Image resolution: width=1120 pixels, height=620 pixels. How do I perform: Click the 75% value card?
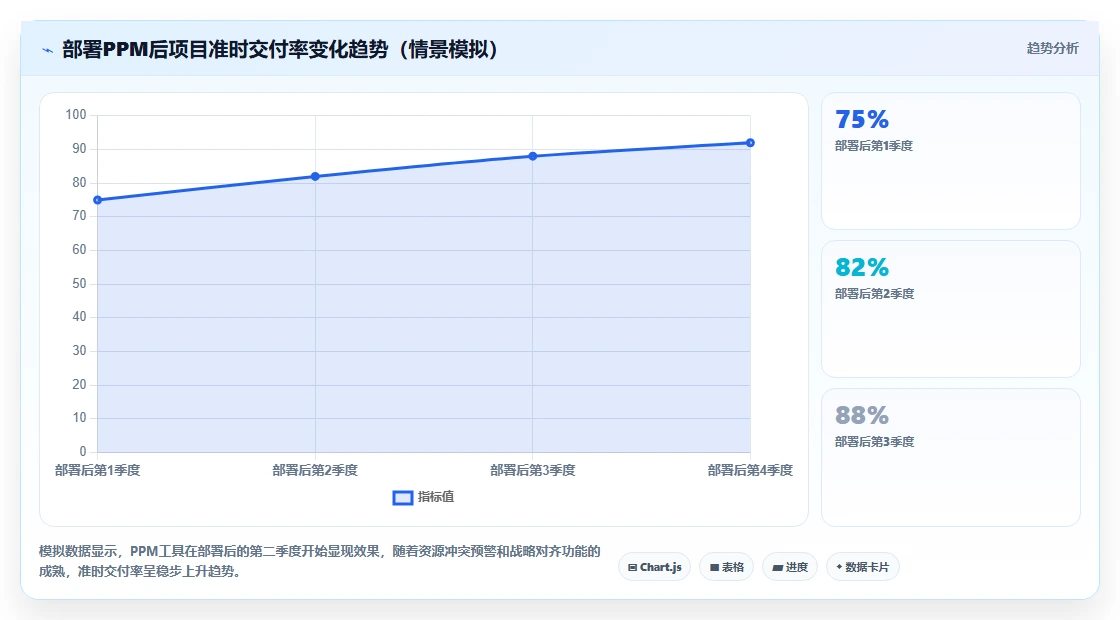click(951, 161)
